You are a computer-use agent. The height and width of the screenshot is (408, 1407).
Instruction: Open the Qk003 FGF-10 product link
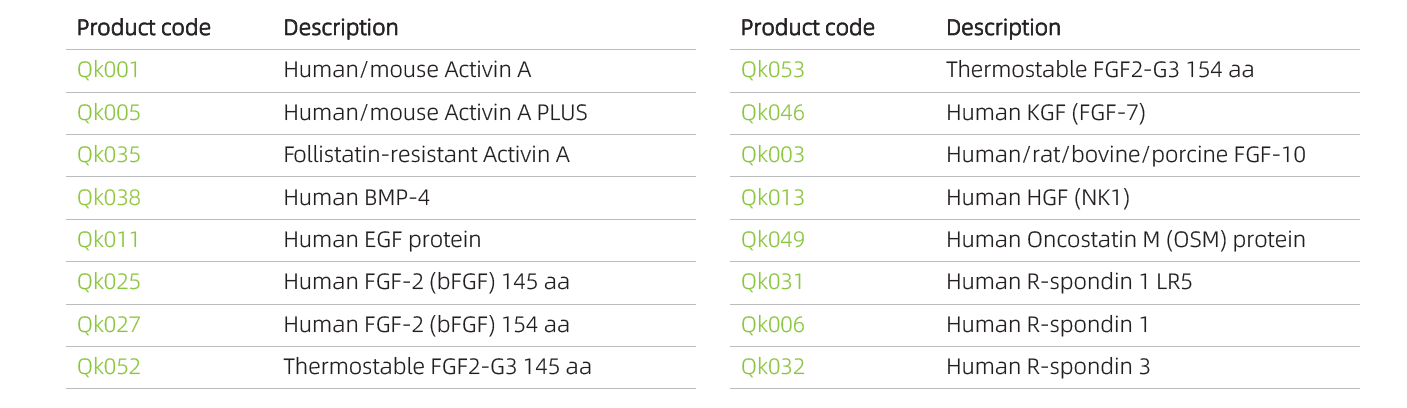pyautogui.click(x=772, y=155)
